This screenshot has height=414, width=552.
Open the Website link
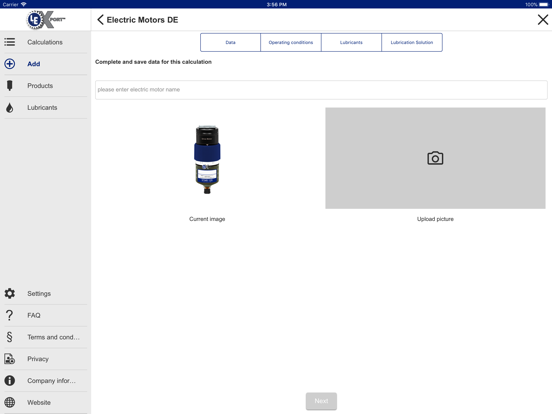click(45, 403)
